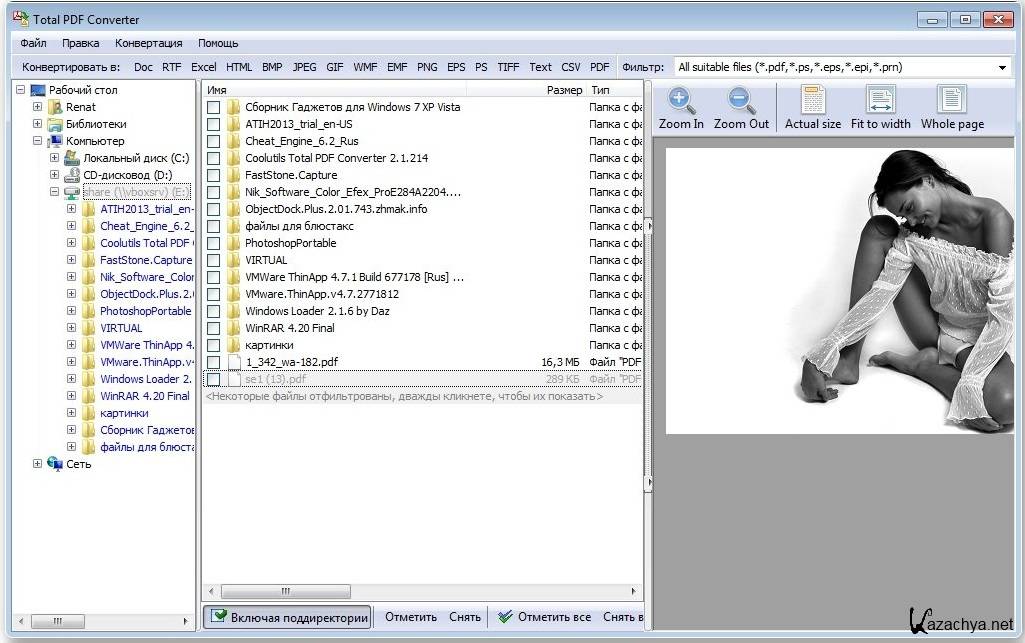This screenshot has height=643, width=1025.
Task: Click the Zoom In magnifier icon
Action: click(681, 100)
